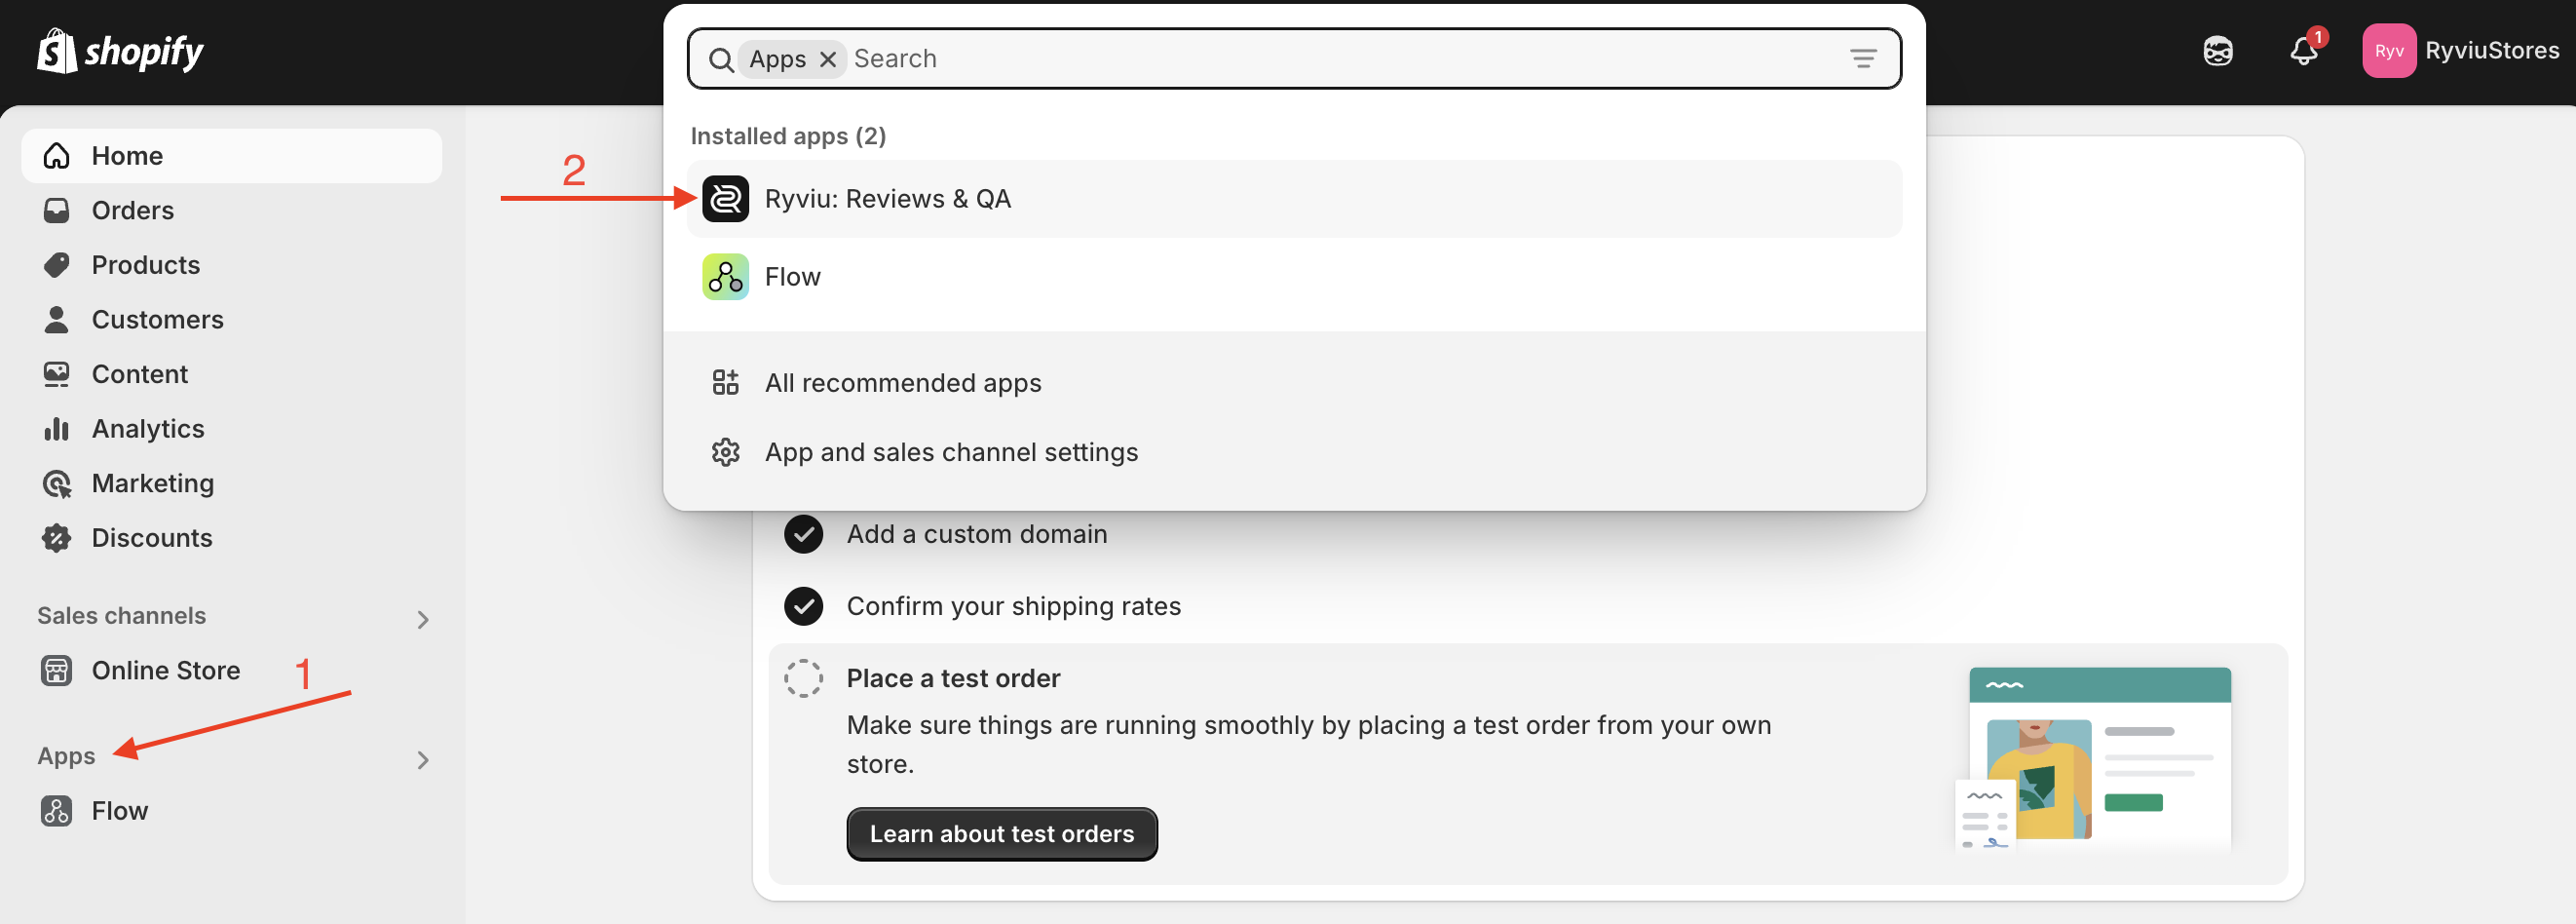Image resolution: width=2576 pixels, height=924 pixels.
Task: Open Marketing section
Action: [231, 483]
